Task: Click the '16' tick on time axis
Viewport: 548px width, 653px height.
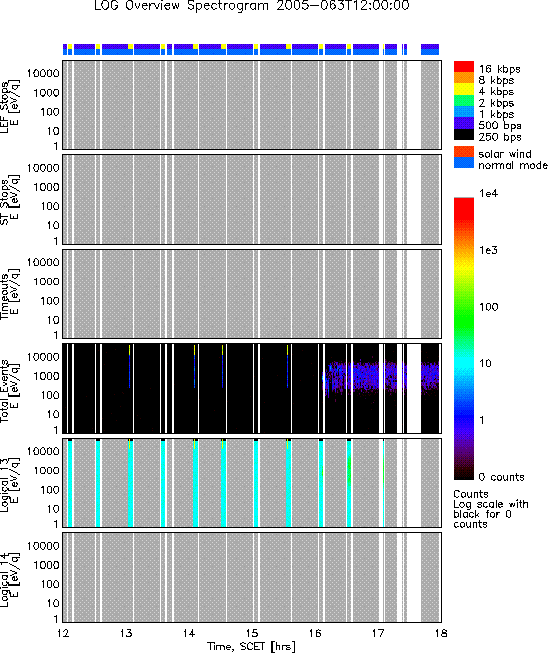Action: pyautogui.click(x=315, y=633)
